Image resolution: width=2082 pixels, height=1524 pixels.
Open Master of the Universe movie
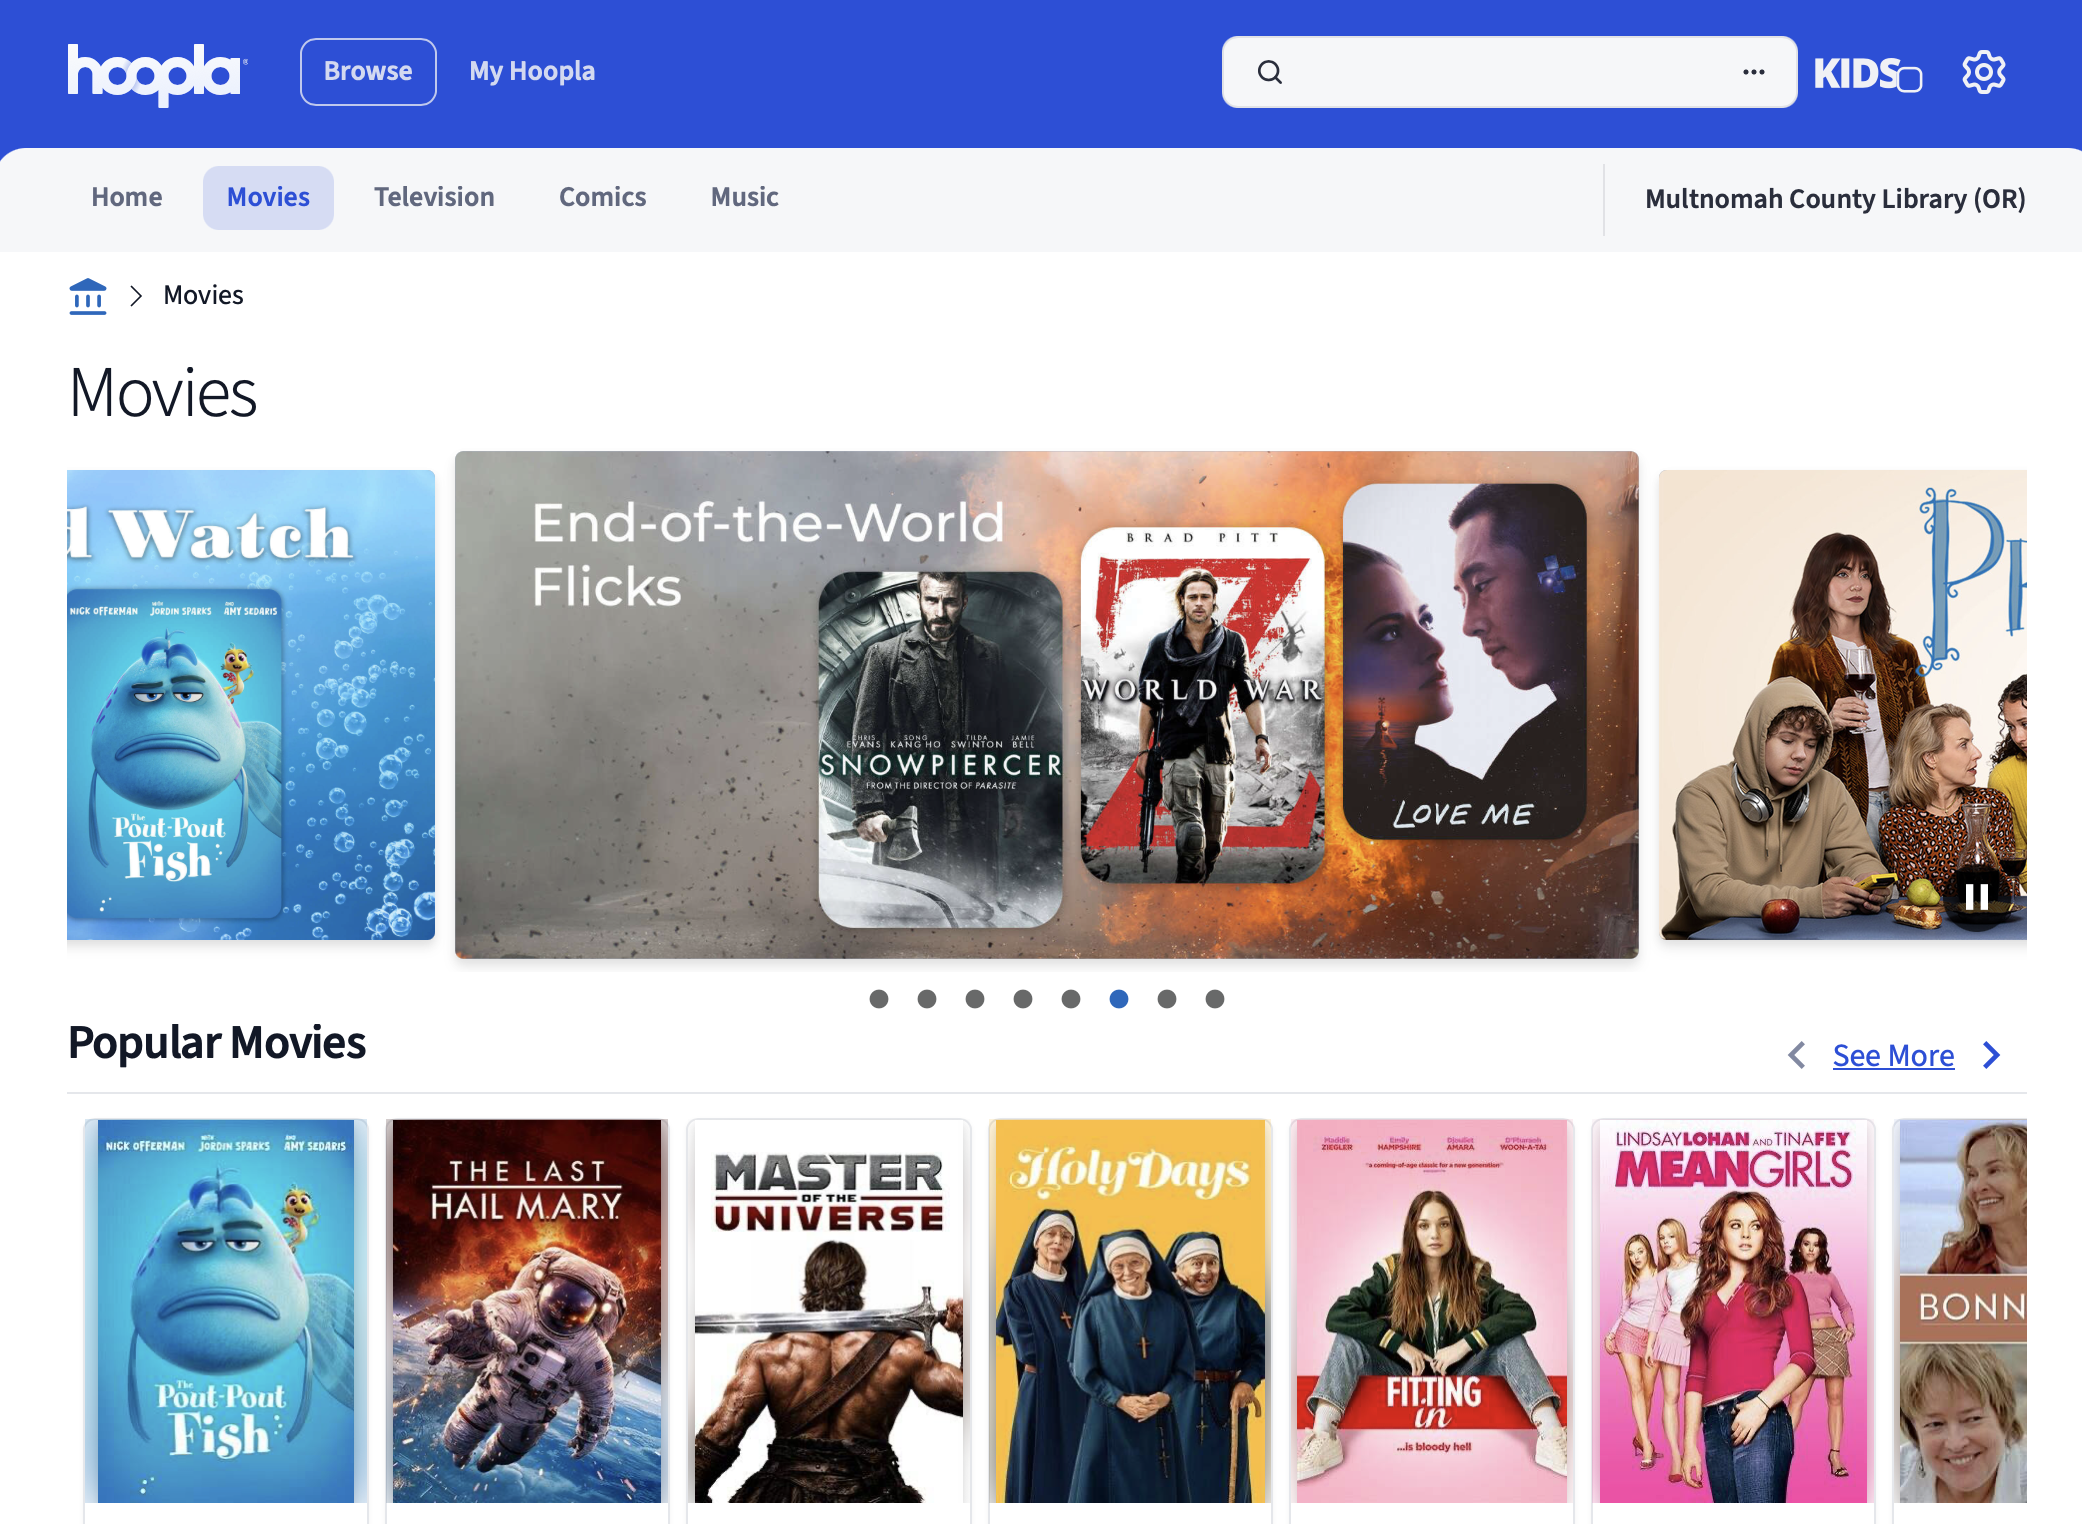tap(829, 1311)
